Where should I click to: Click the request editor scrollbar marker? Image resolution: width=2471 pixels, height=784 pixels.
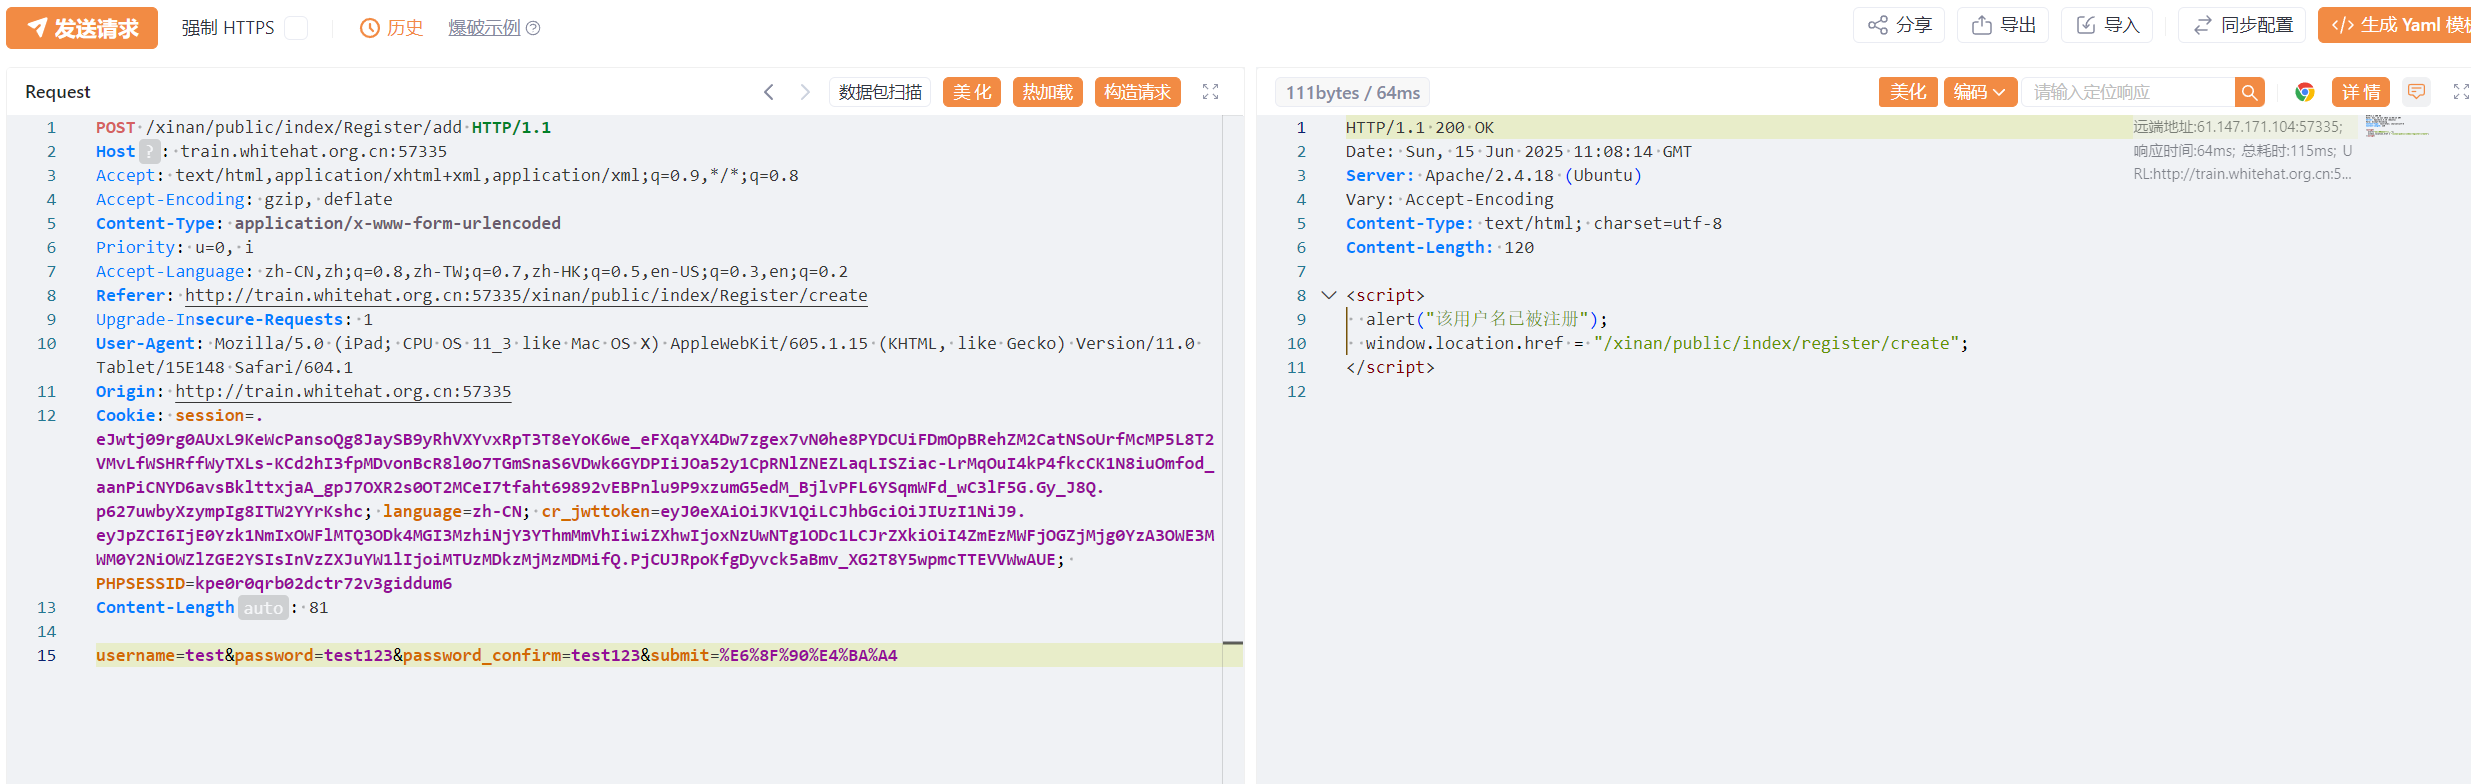coord(1233,643)
